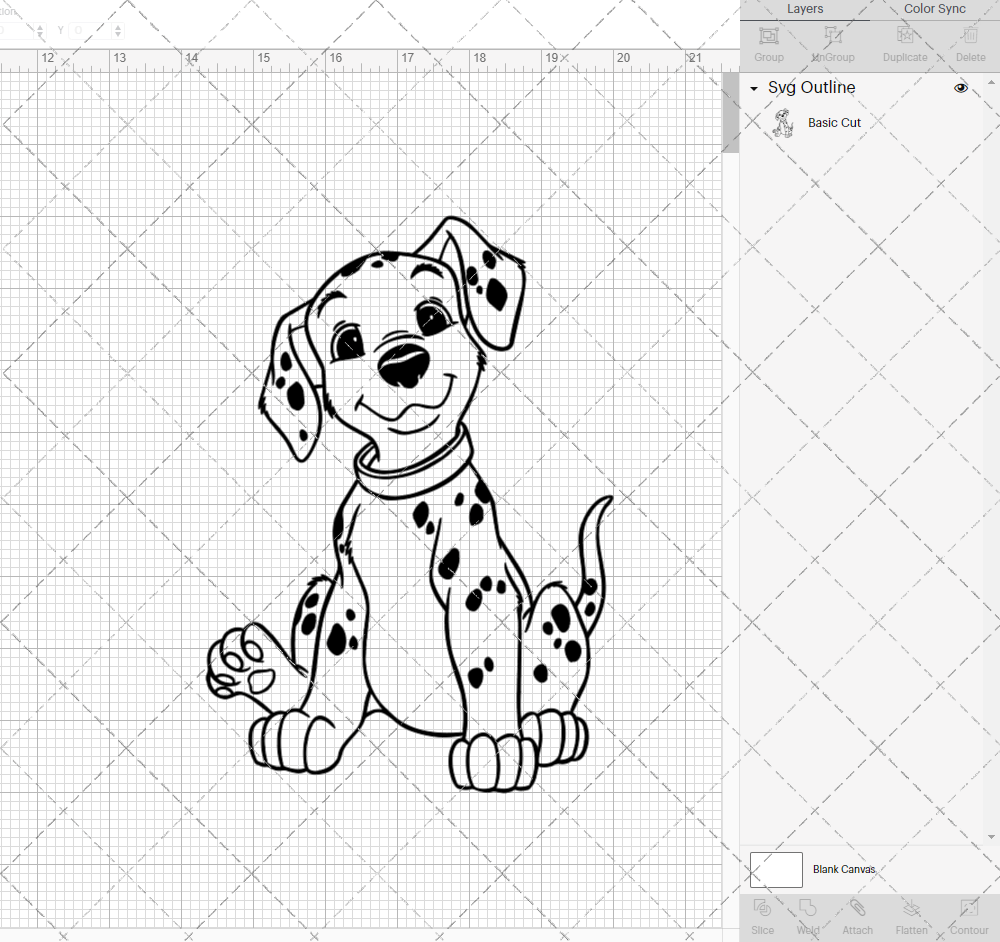Image resolution: width=1000 pixels, height=942 pixels.
Task: Click the Delete trash icon
Action: coord(970,35)
